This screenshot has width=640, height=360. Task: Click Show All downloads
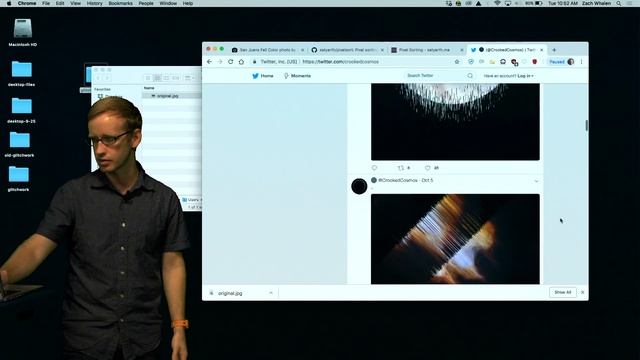(x=562, y=292)
